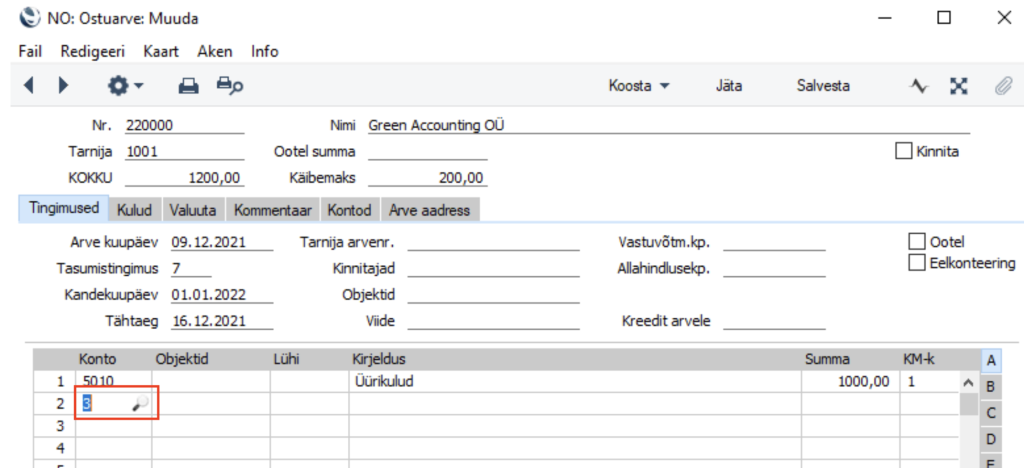Click the printer icon

click(188, 87)
